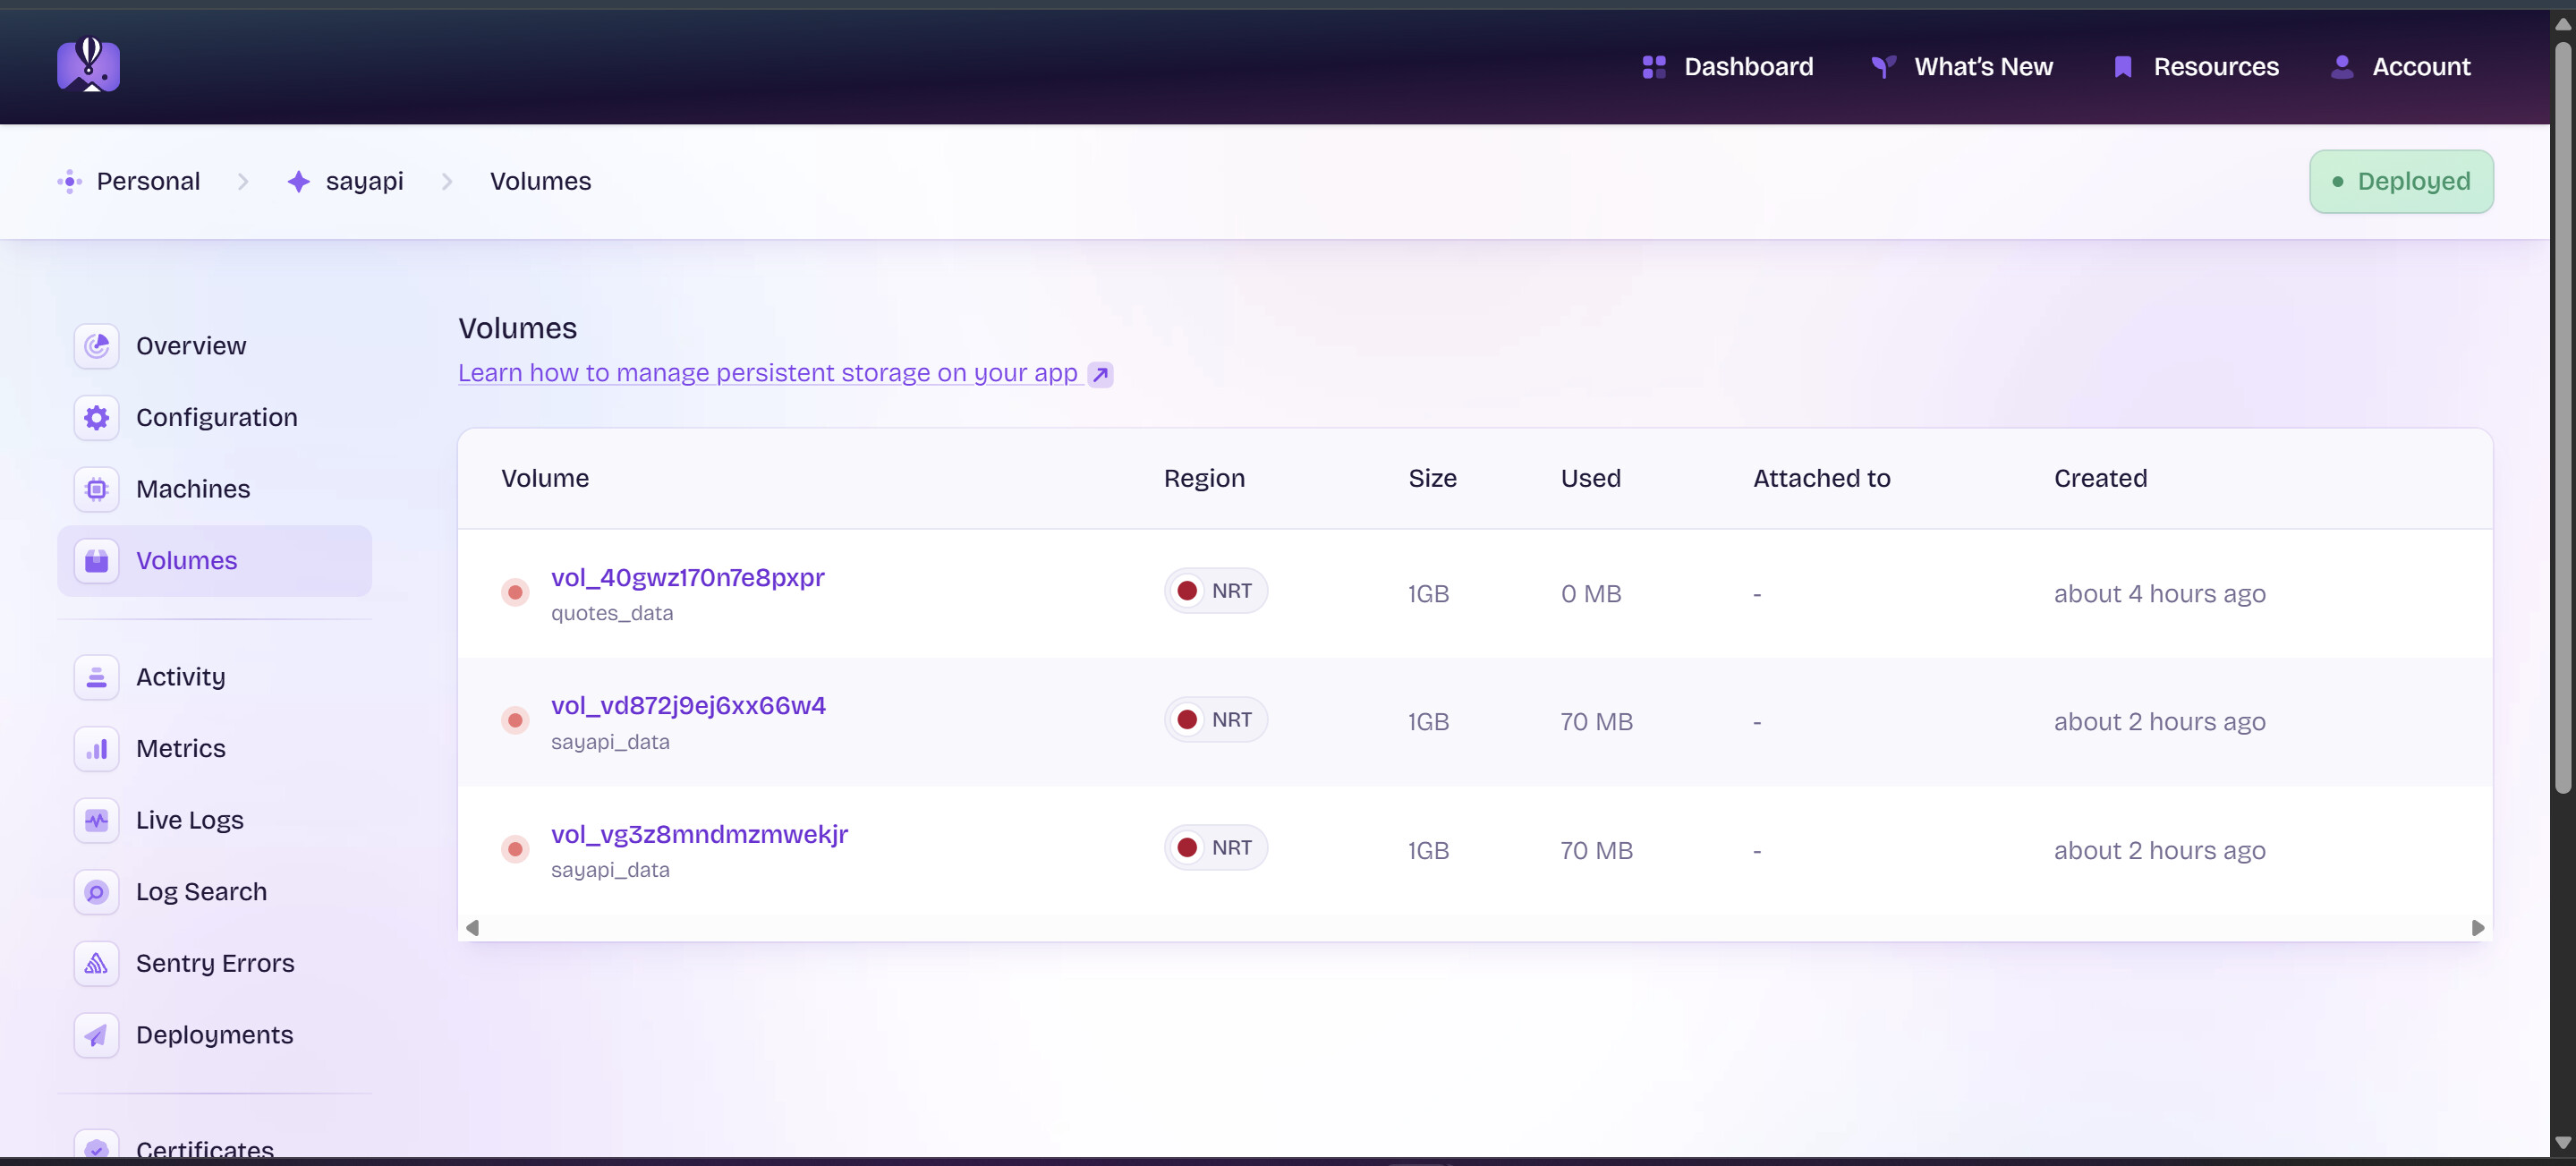The height and width of the screenshot is (1166, 2576).
Task: Click the Dashboard grid icon
Action: pyautogui.click(x=1653, y=67)
